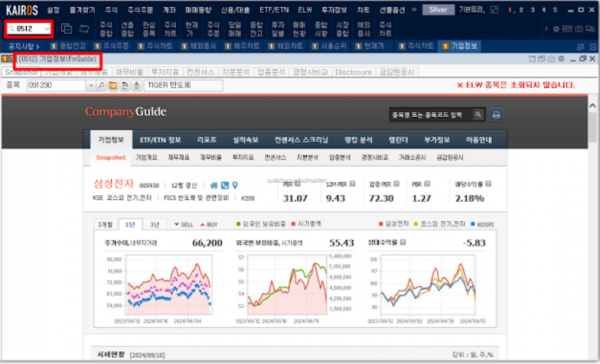Click the map pin icon next to 삼성전자

[x=235, y=185]
